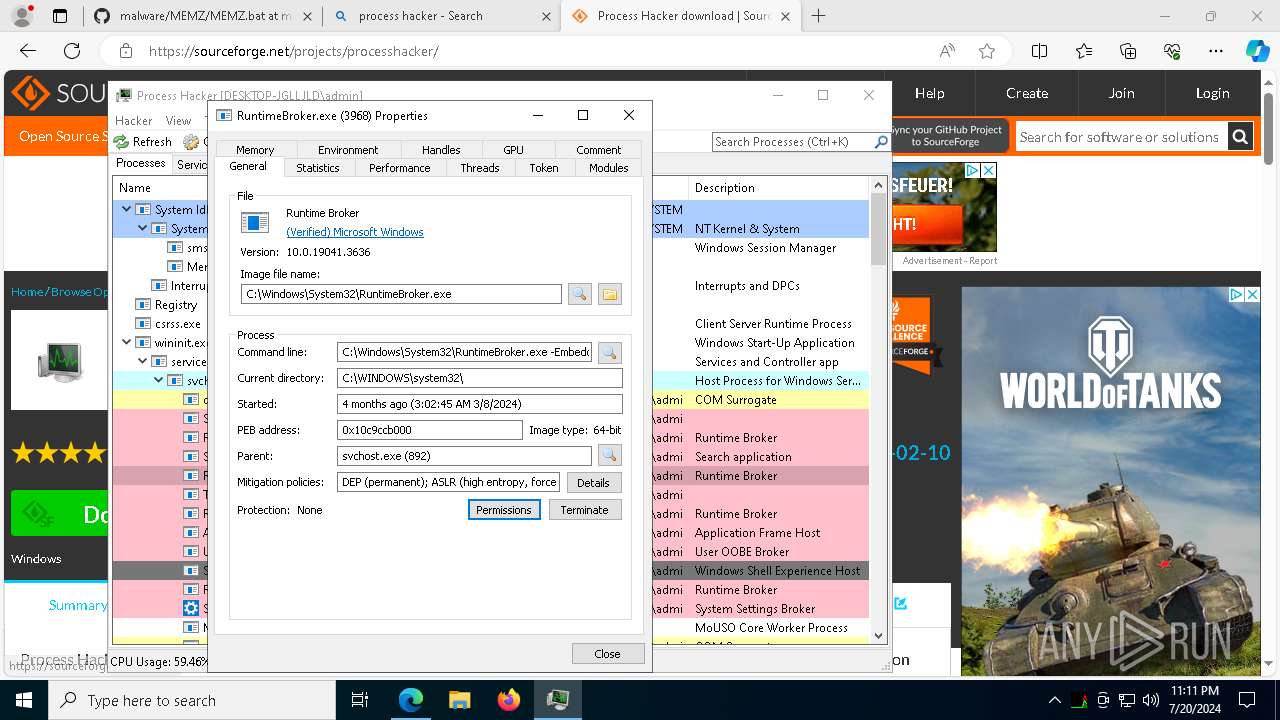Open File Explorer from taskbar

pyautogui.click(x=460, y=700)
